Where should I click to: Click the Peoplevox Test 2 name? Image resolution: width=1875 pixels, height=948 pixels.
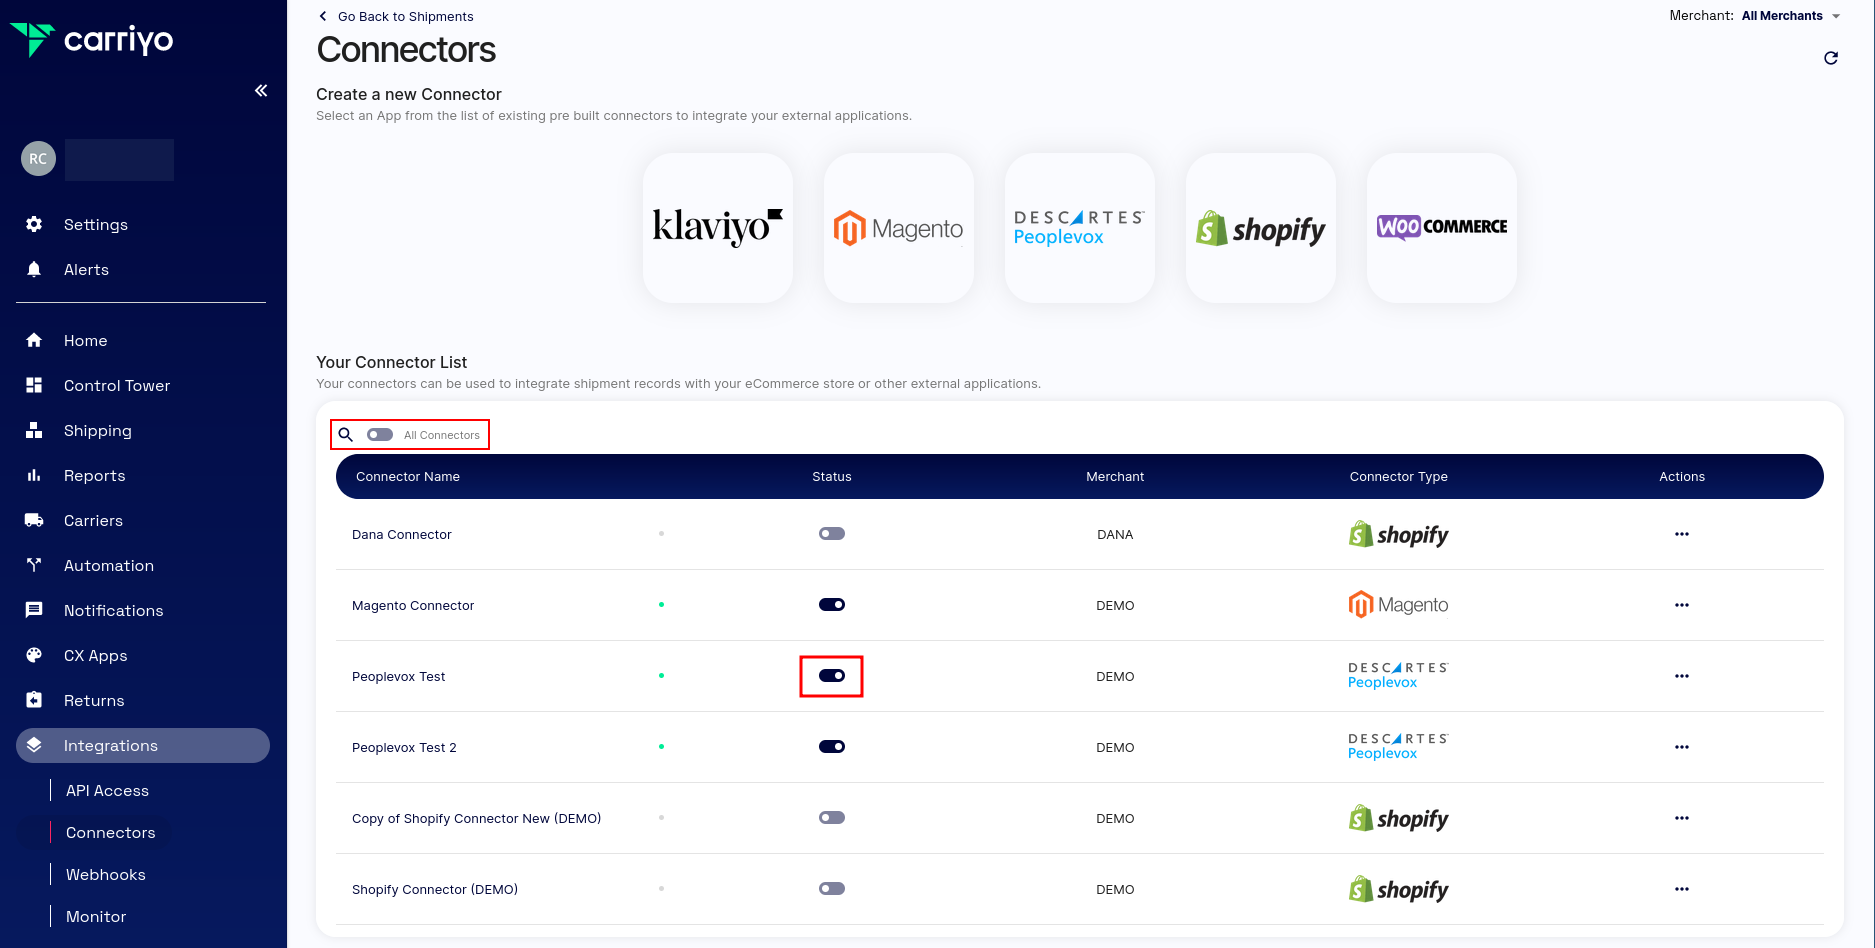(x=404, y=748)
